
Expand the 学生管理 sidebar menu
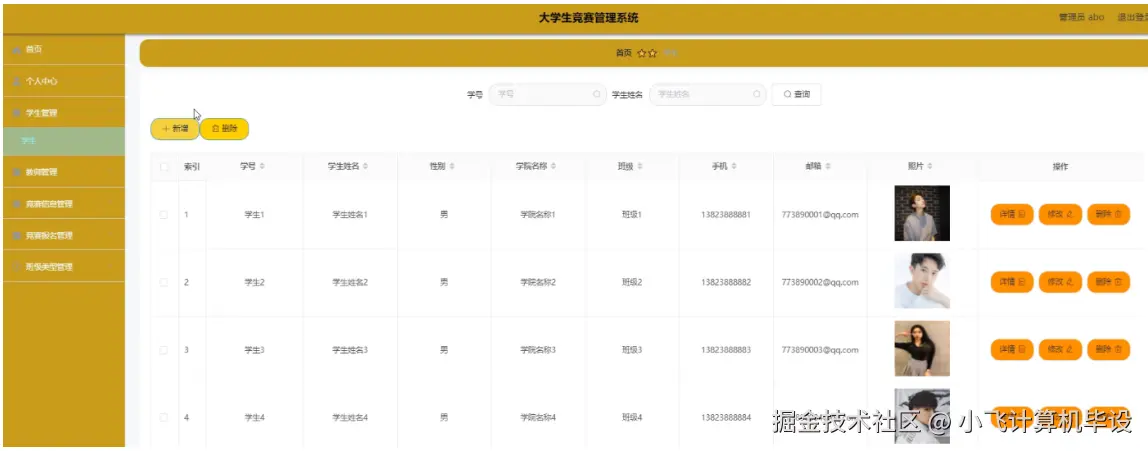tap(64, 113)
